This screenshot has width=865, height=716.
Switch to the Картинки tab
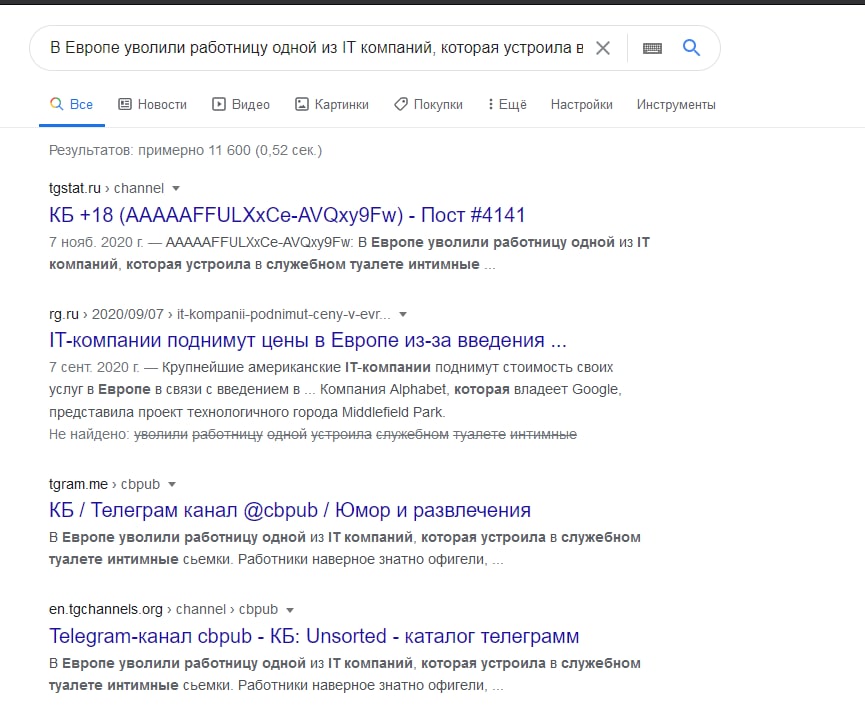click(332, 104)
